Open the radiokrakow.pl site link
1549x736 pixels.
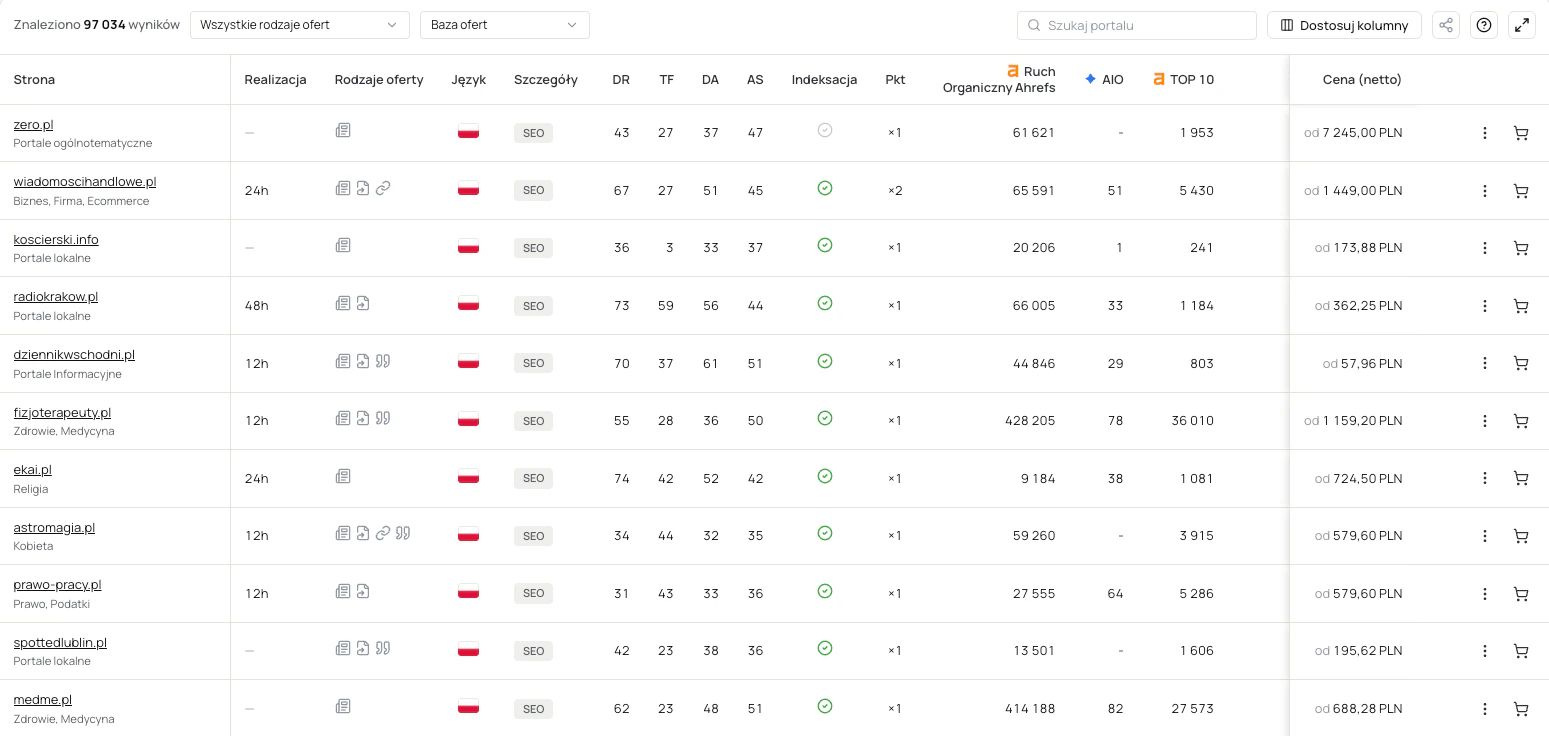(x=55, y=297)
